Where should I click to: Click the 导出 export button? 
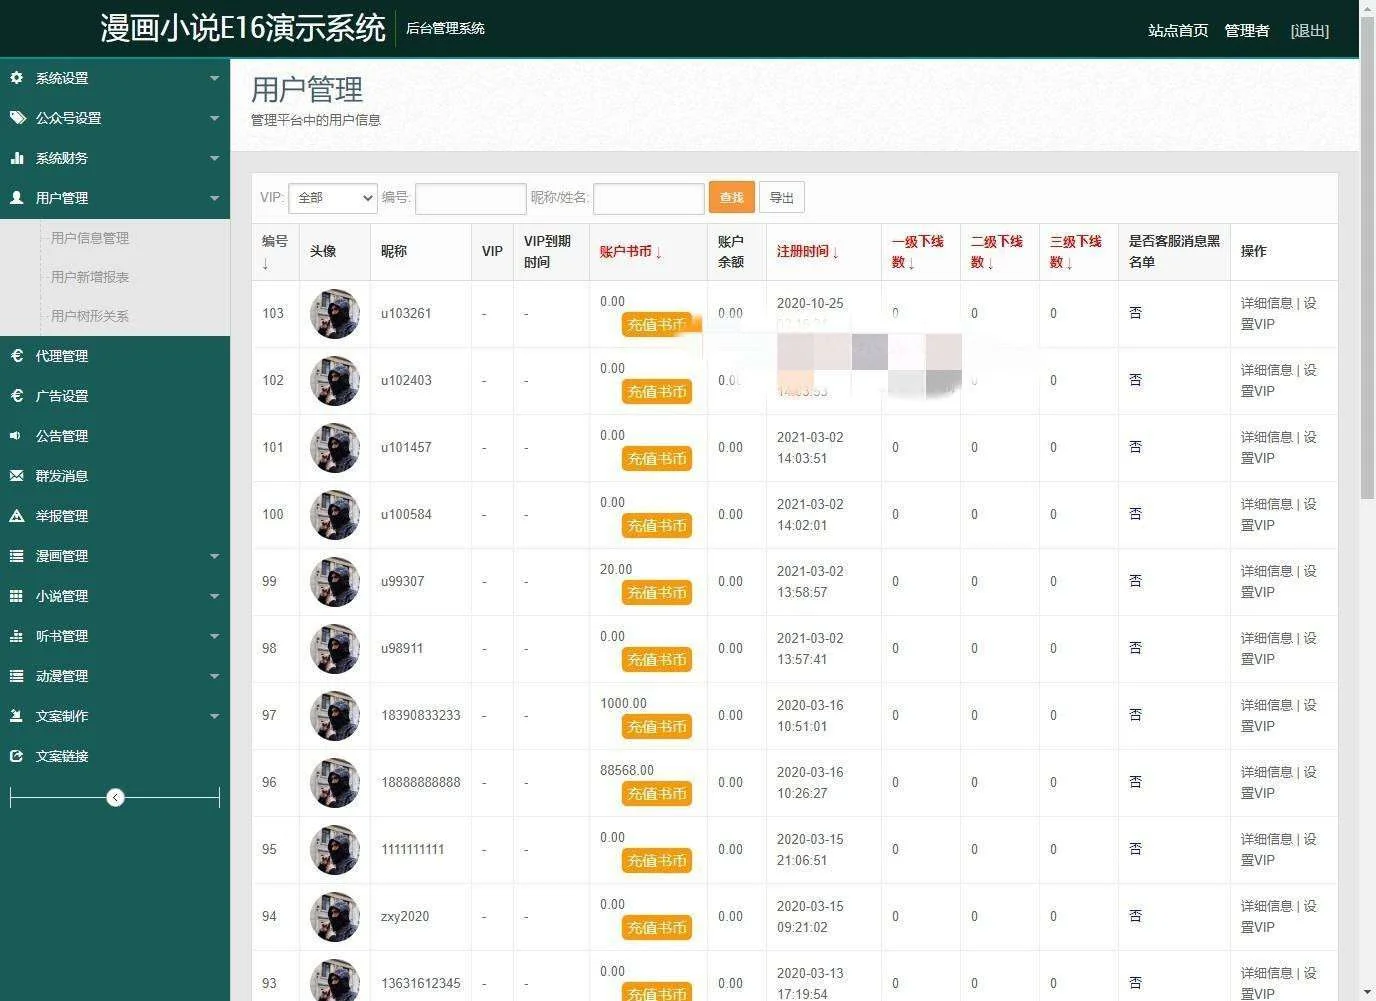pyautogui.click(x=781, y=198)
